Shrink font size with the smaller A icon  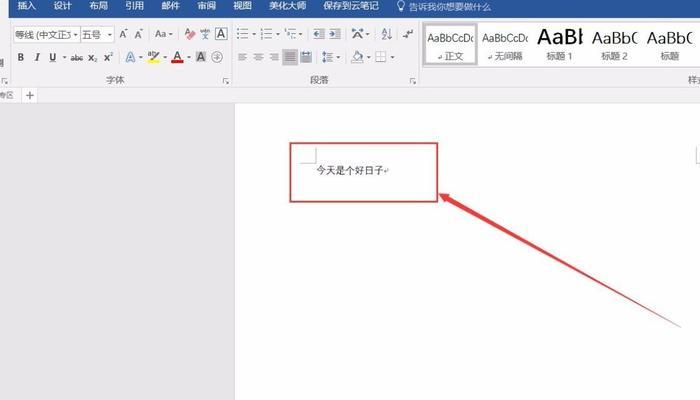coord(138,34)
